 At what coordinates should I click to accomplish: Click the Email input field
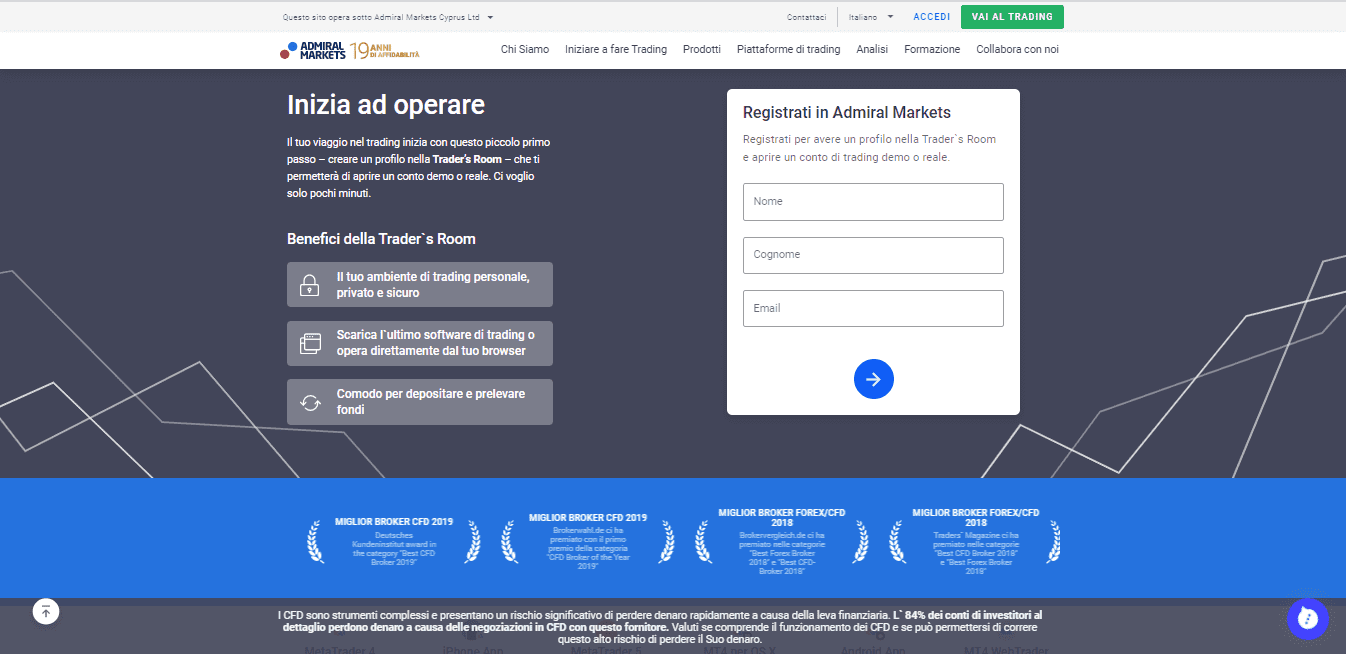tap(873, 308)
